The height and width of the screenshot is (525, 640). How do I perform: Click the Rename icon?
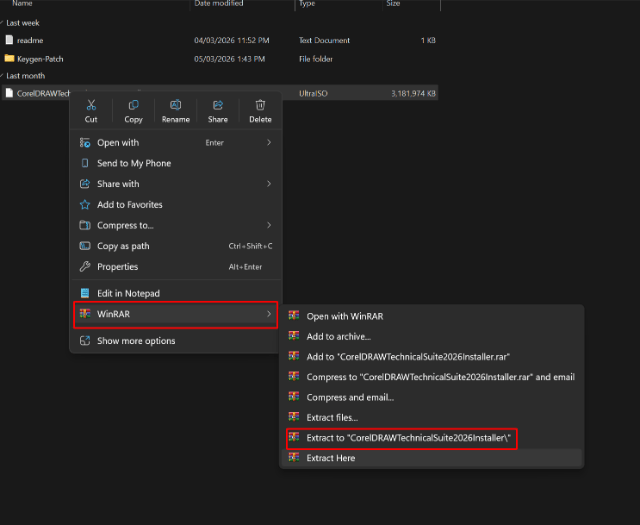coord(176,105)
